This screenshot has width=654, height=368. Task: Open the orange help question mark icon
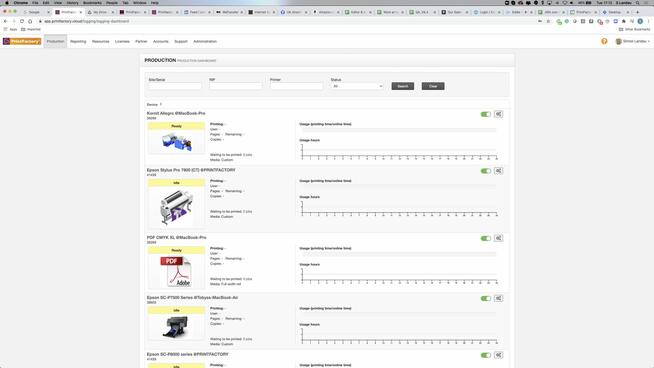tap(604, 41)
